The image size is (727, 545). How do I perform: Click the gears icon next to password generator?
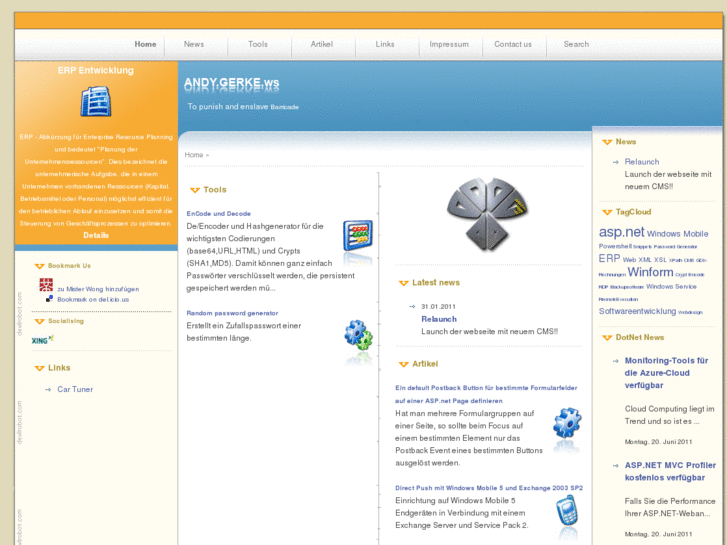pos(358,334)
